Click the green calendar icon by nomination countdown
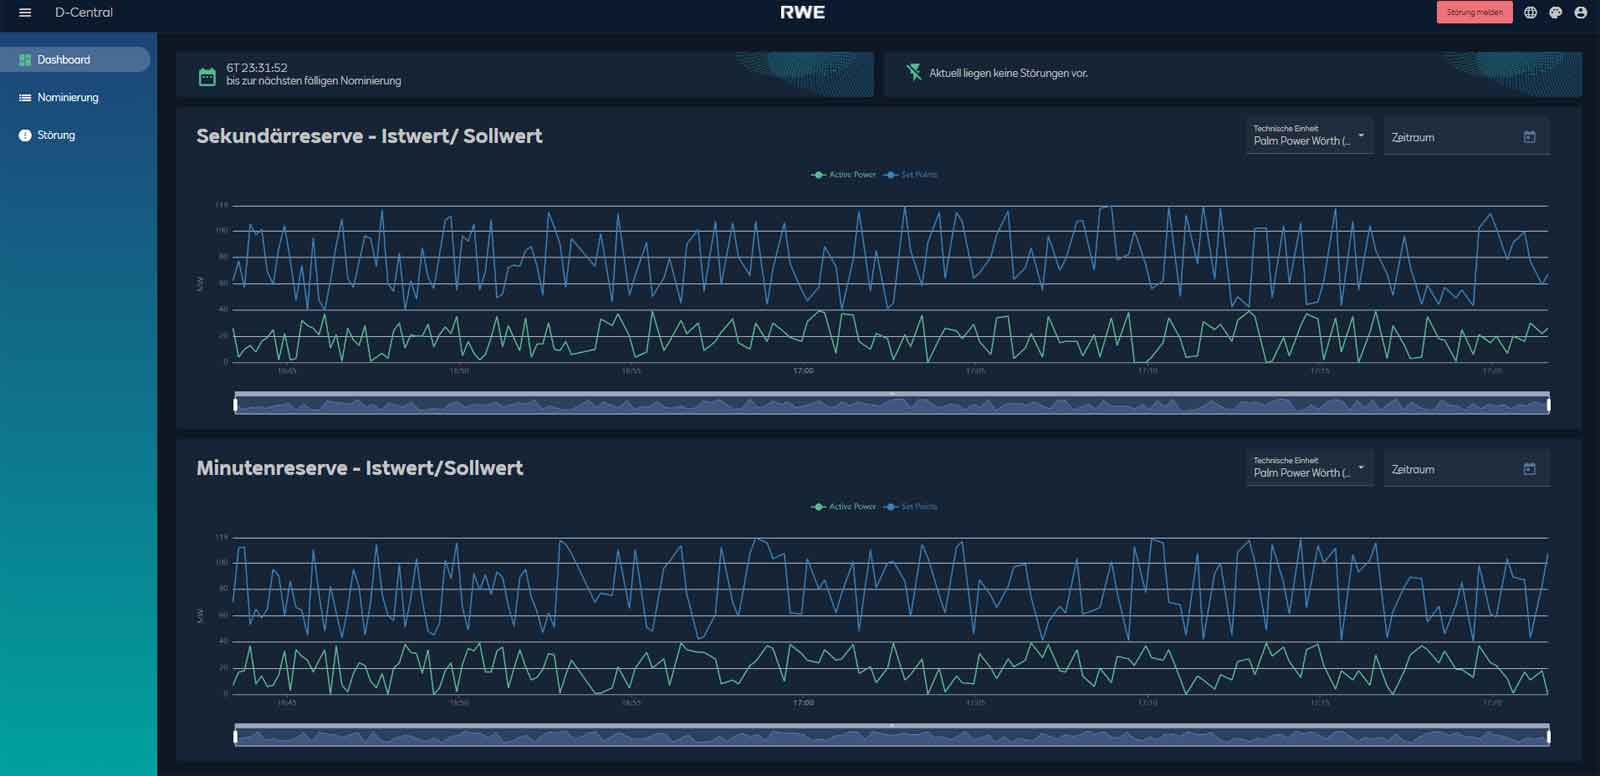 pyautogui.click(x=207, y=76)
